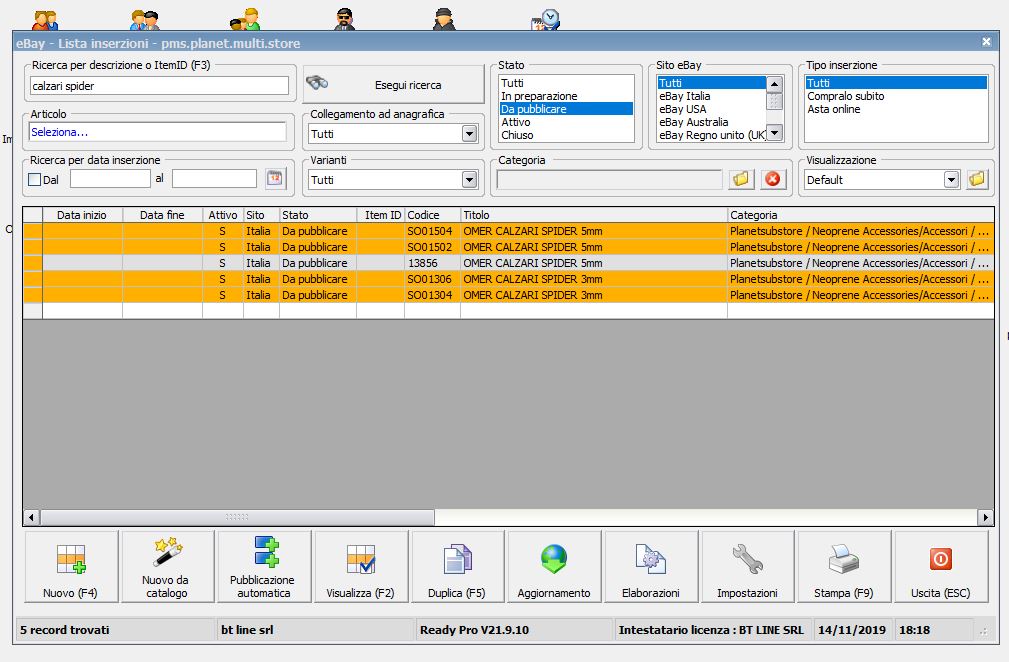Screen dimensions: 1009x662
Task: Sort by the Titolo column header
Action: tap(594, 215)
